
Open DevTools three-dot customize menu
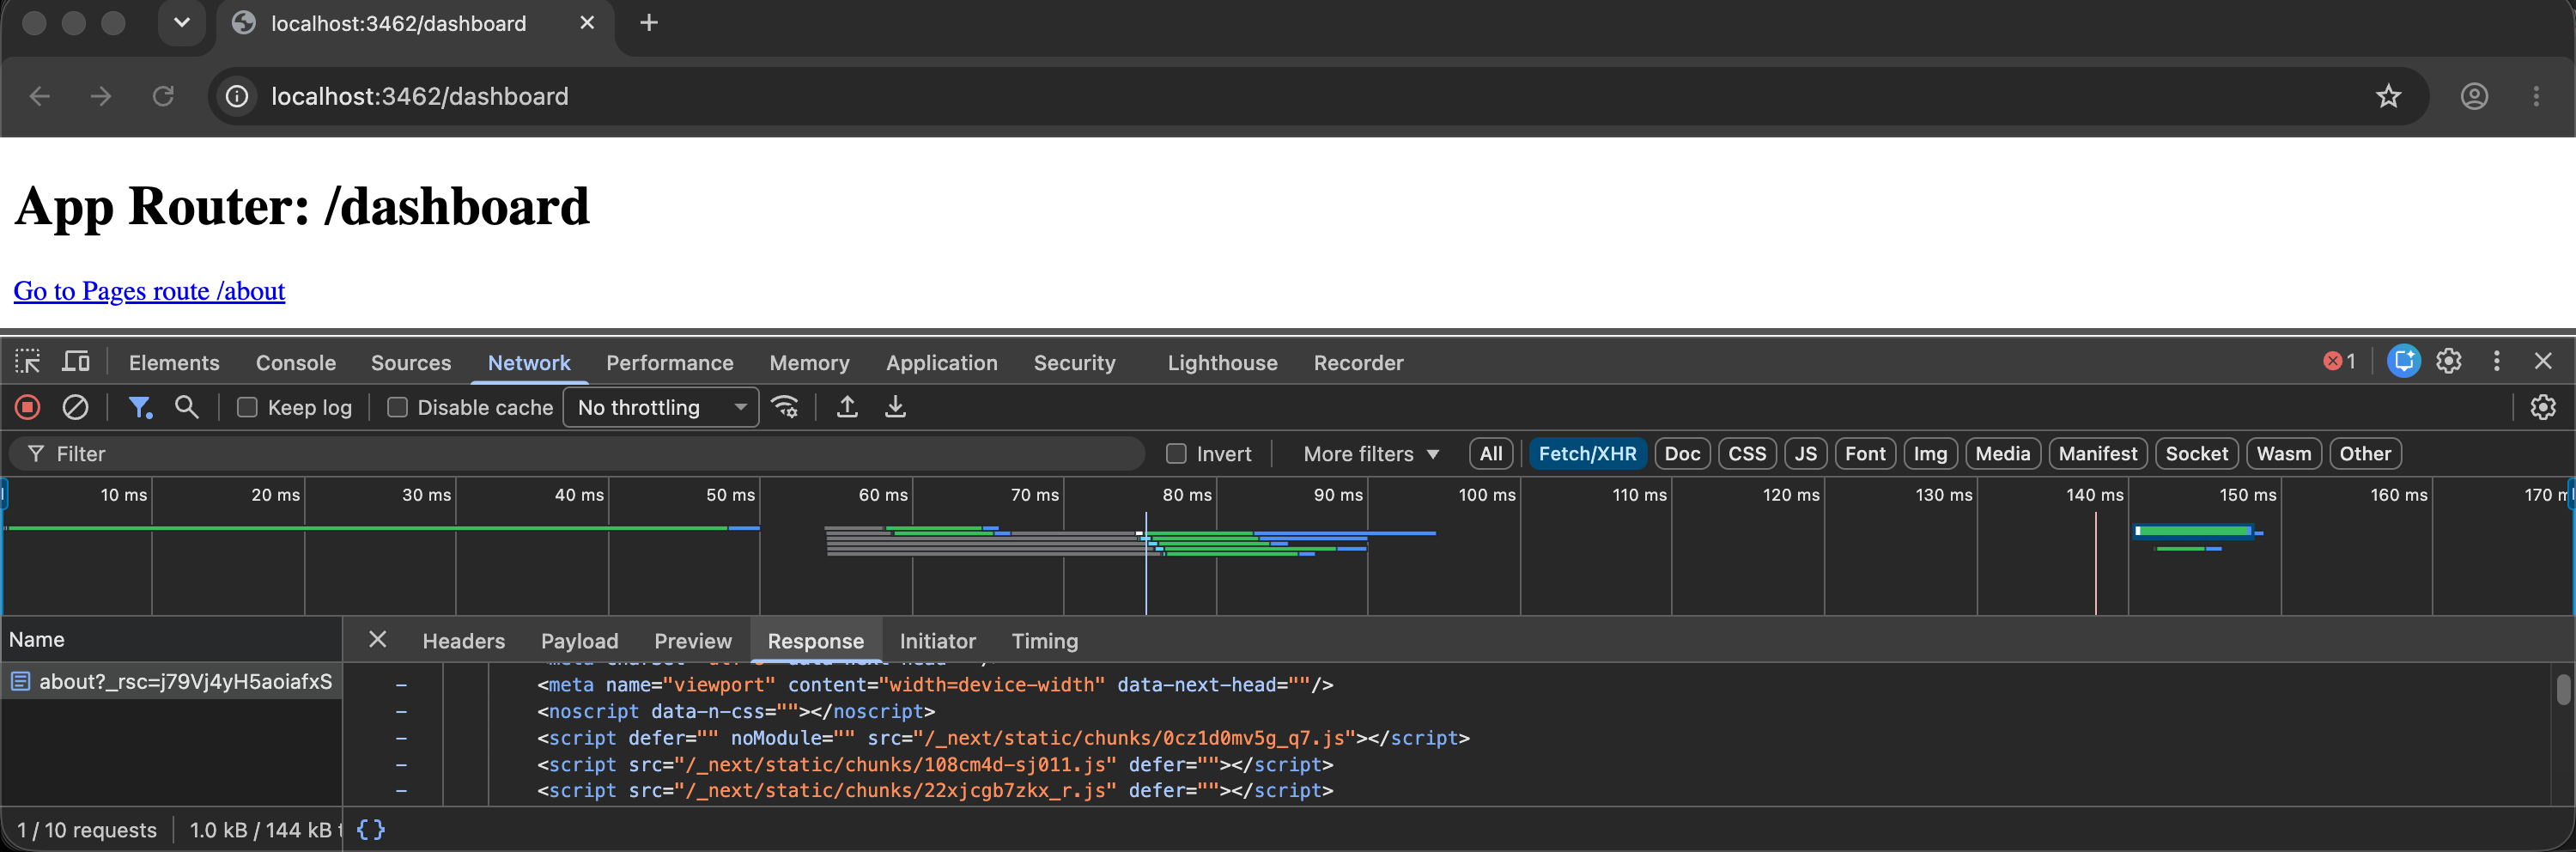2497,361
